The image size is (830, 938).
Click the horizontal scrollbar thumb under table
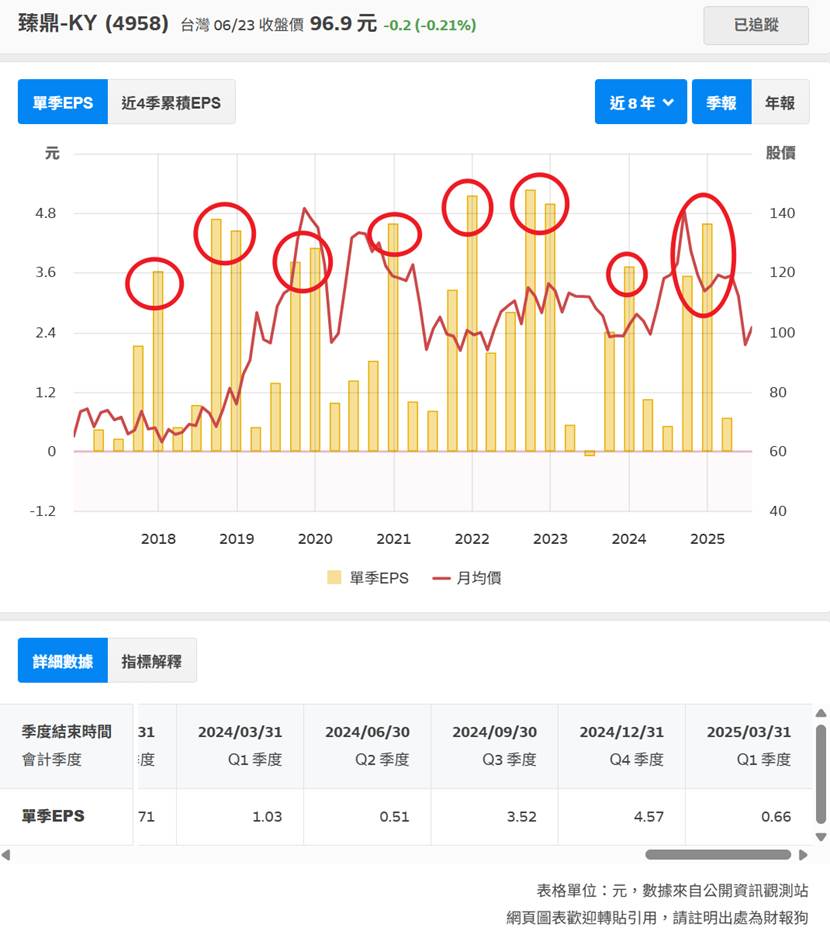click(718, 855)
